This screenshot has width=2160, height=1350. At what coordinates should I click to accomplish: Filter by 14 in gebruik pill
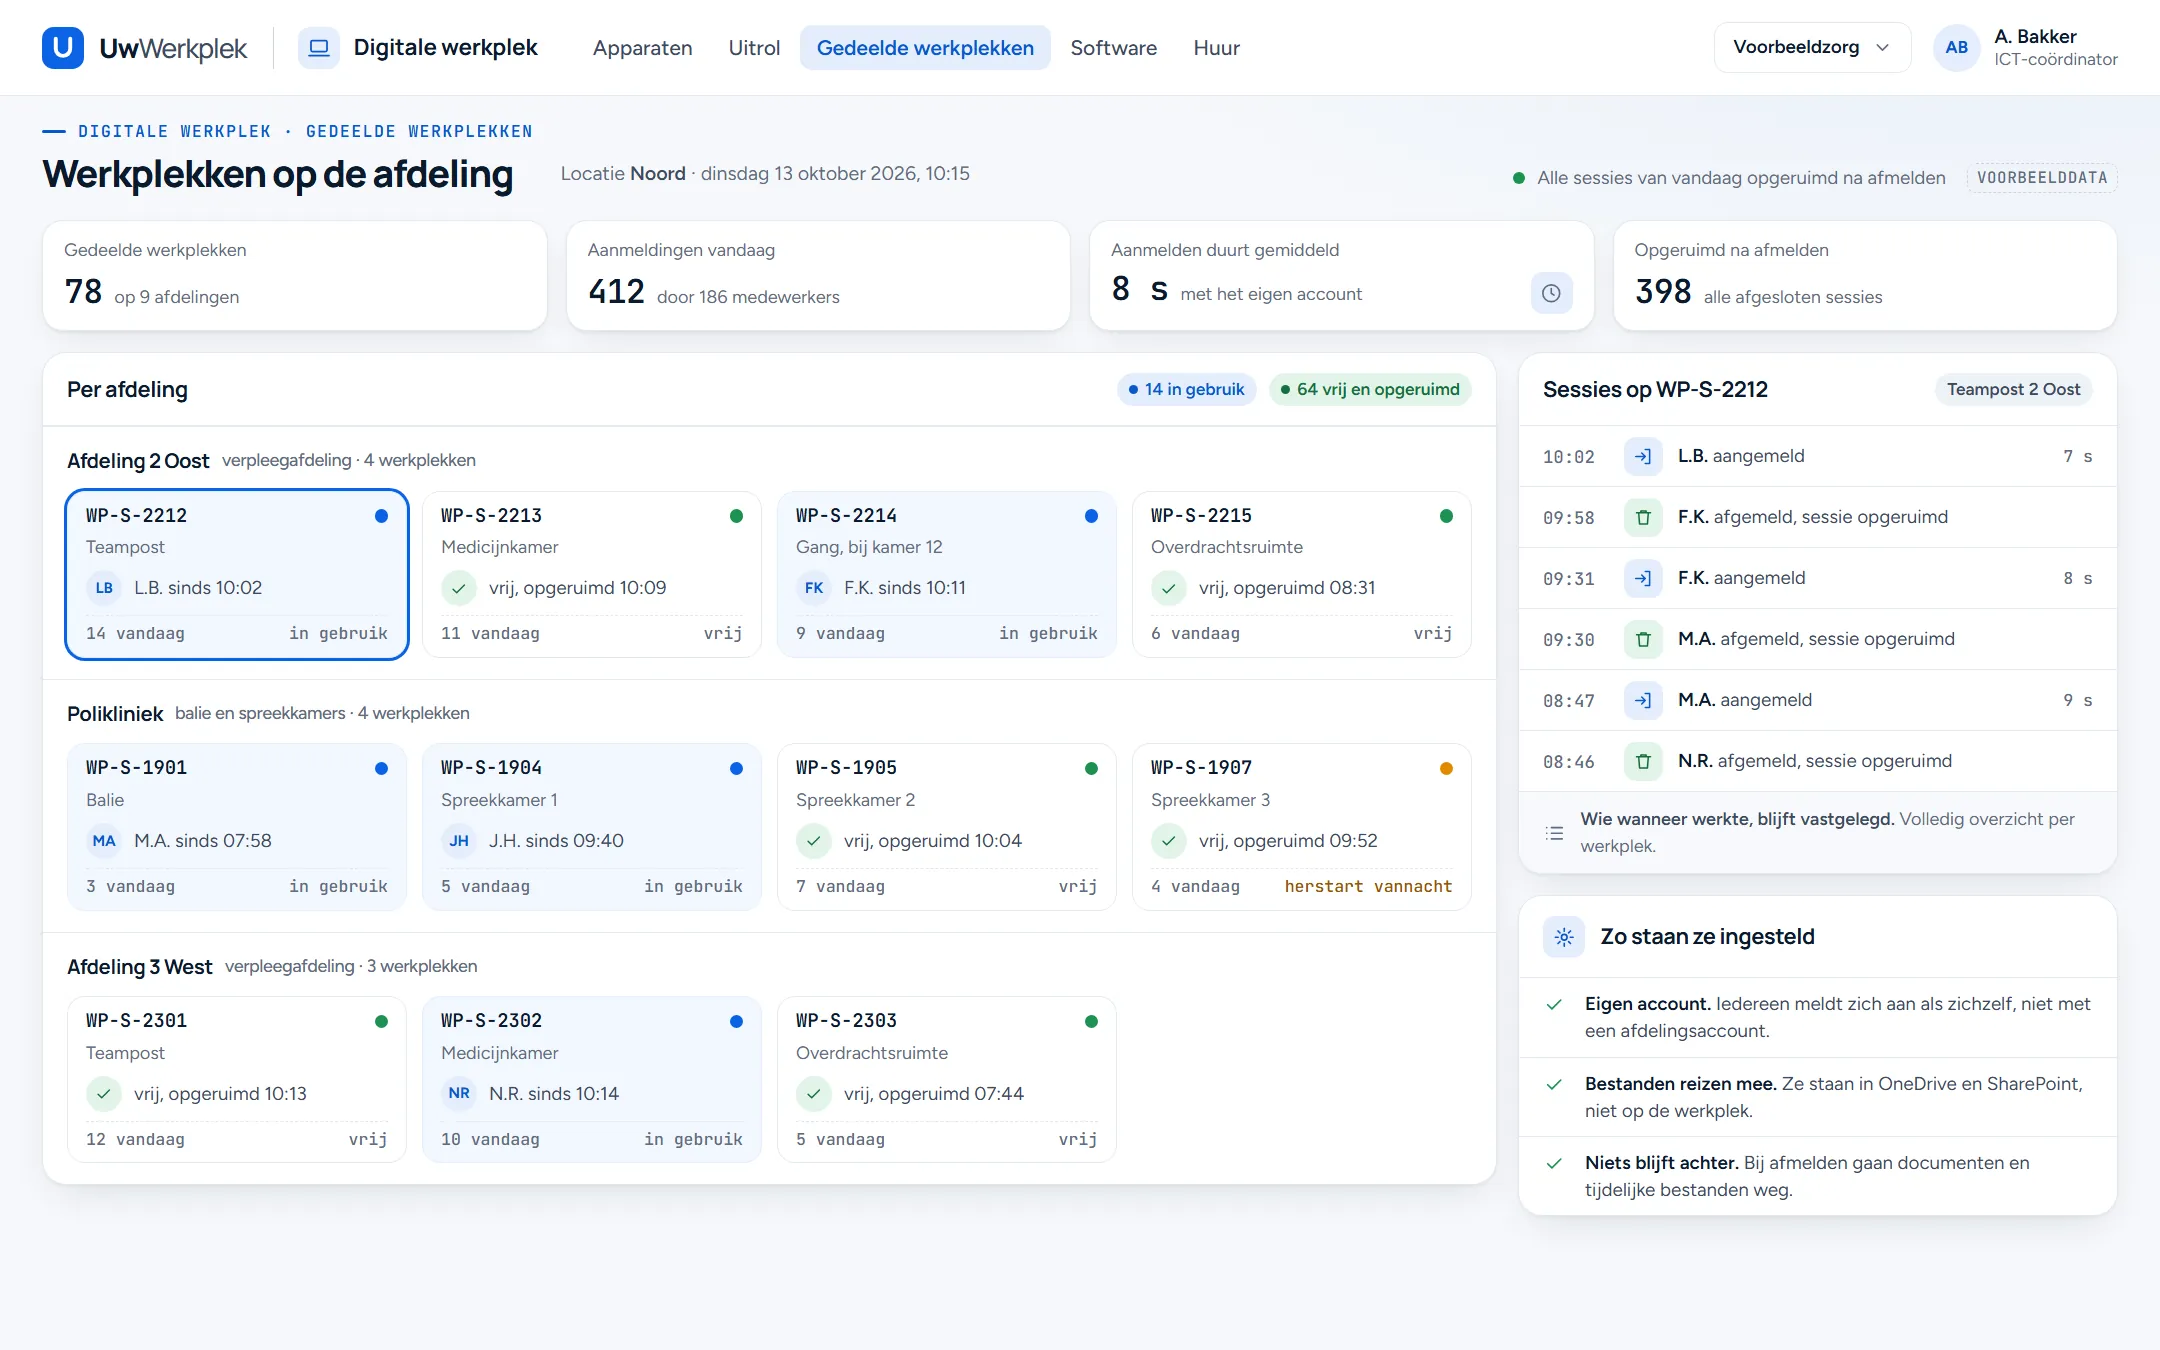pyautogui.click(x=1187, y=390)
